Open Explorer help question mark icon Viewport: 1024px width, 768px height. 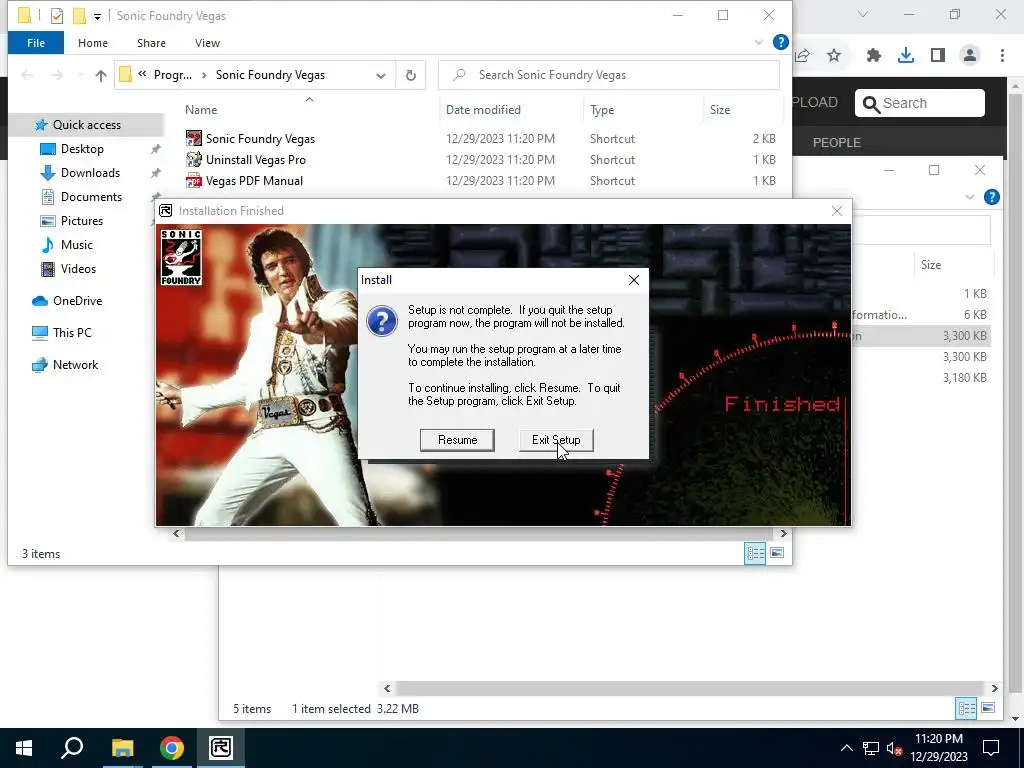[x=780, y=42]
